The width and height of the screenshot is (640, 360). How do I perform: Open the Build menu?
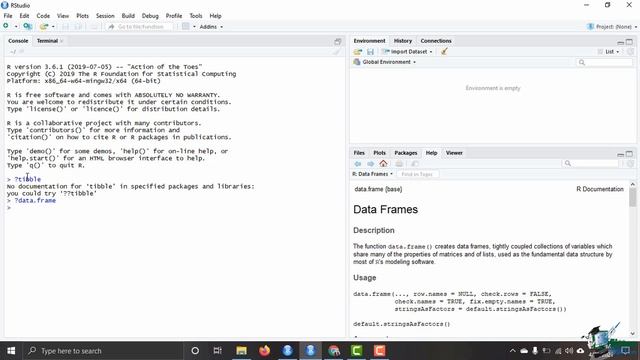coord(128,16)
